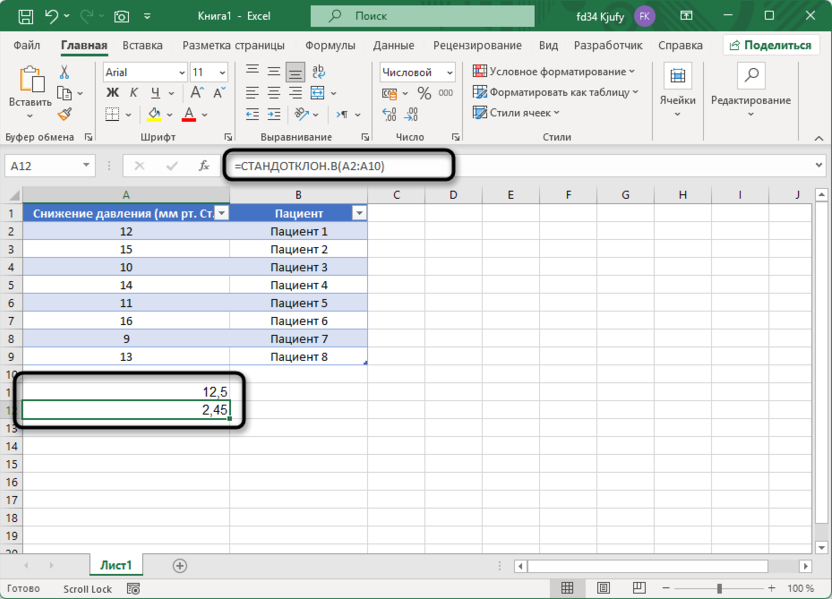Viewport: 832px width, 599px height.
Task: Click the Format Painter brush icon
Action: [x=65, y=114]
